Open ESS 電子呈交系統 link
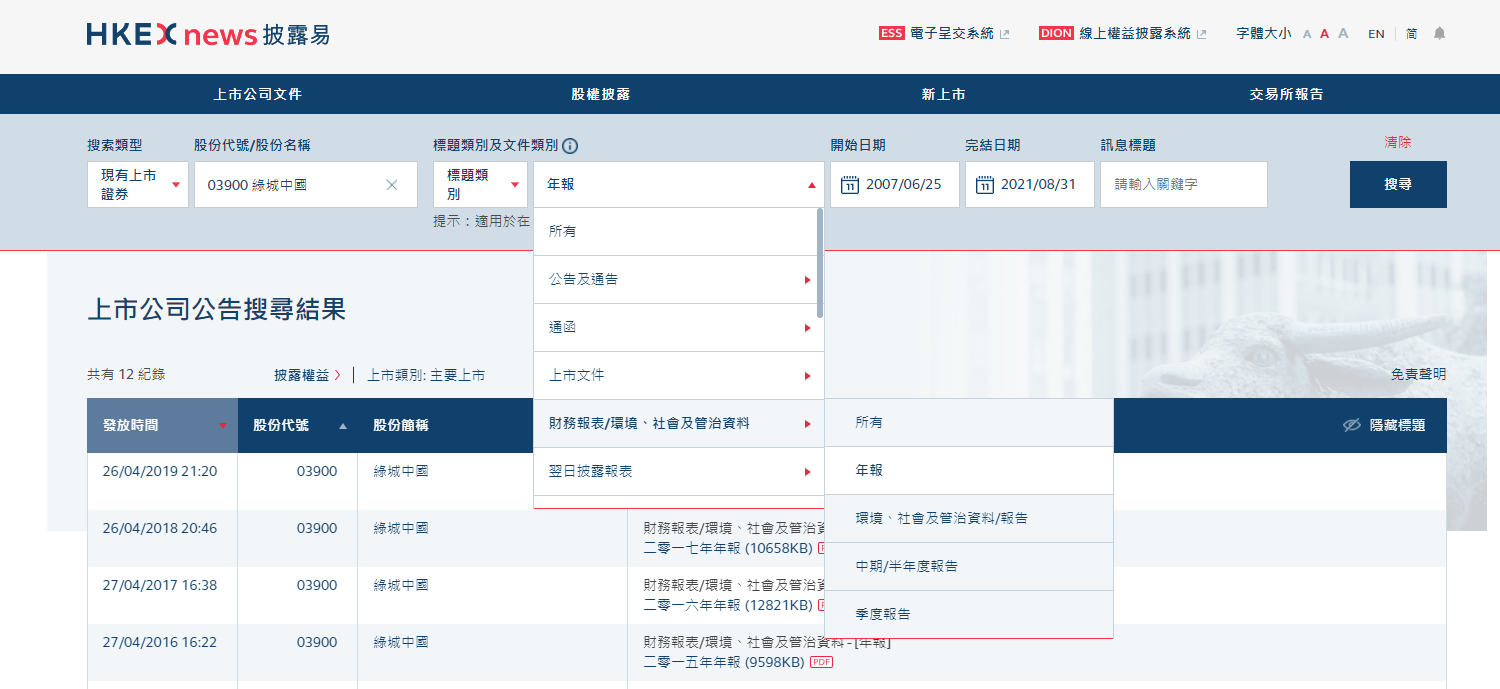The image size is (1500, 689). [x=944, y=33]
